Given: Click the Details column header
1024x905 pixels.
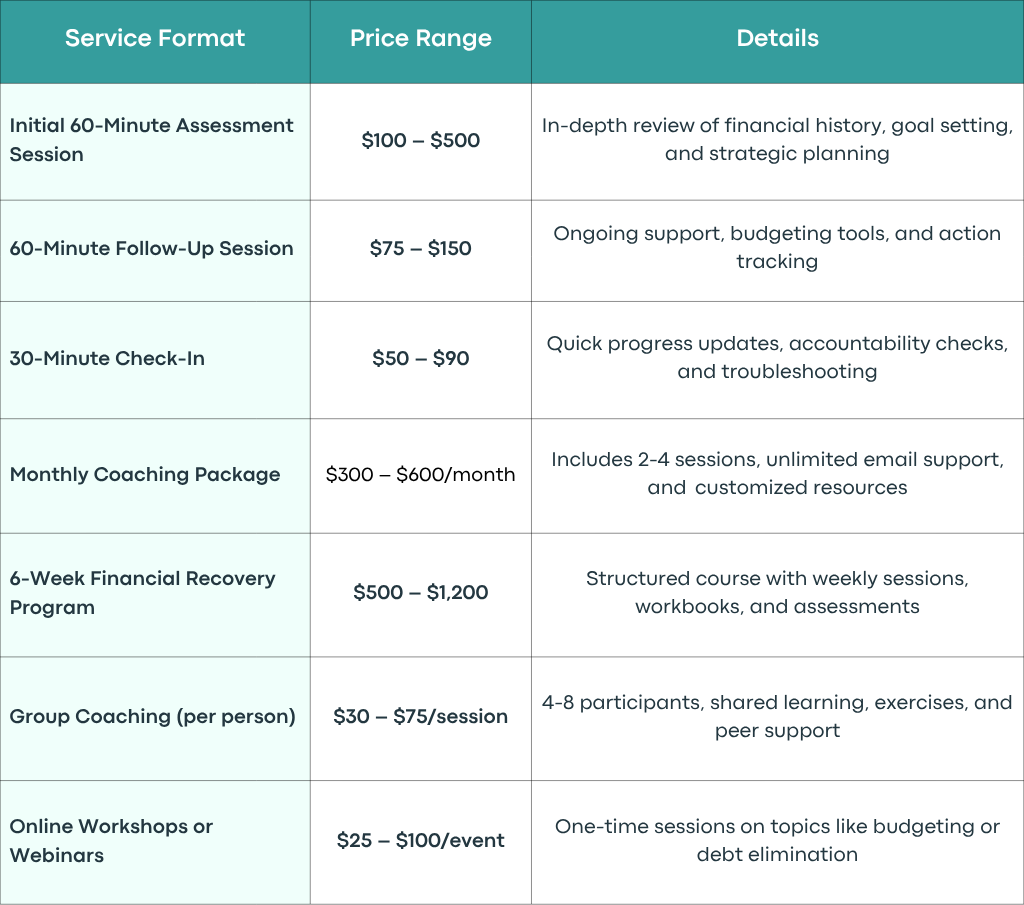Looking at the screenshot, I should 777,39.
